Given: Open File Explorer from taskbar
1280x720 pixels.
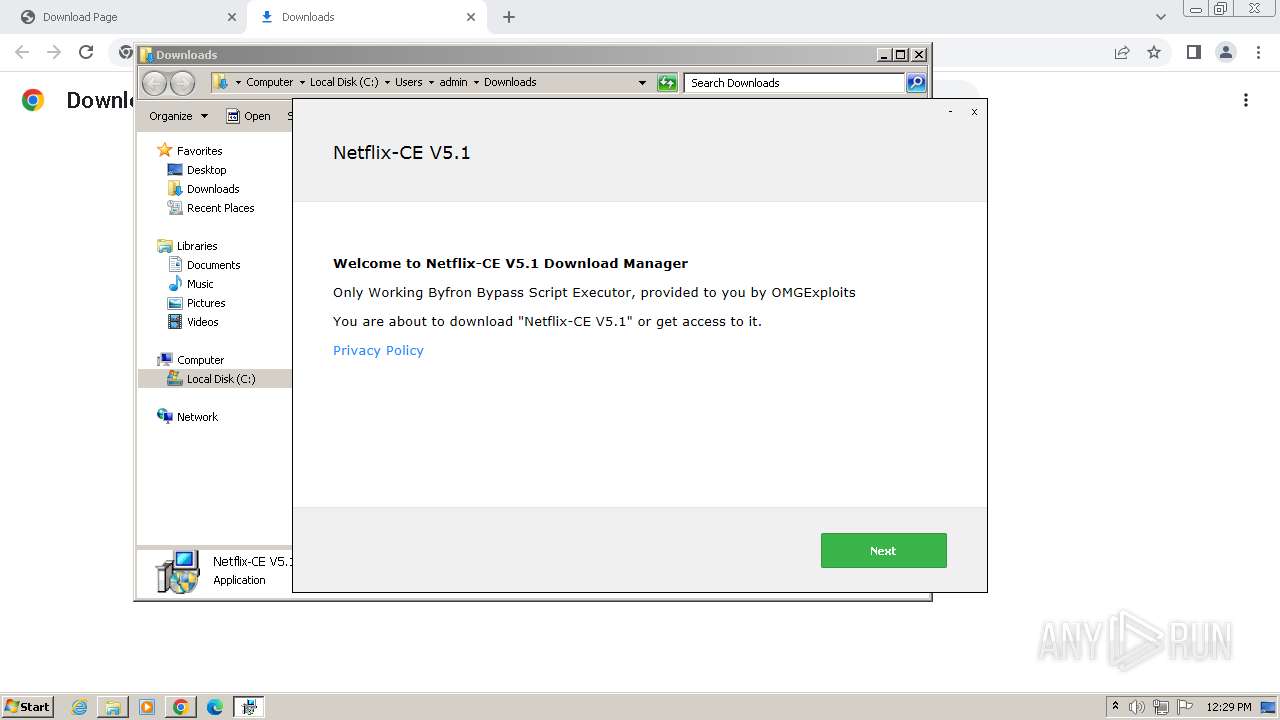Looking at the screenshot, I should (x=113, y=707).
